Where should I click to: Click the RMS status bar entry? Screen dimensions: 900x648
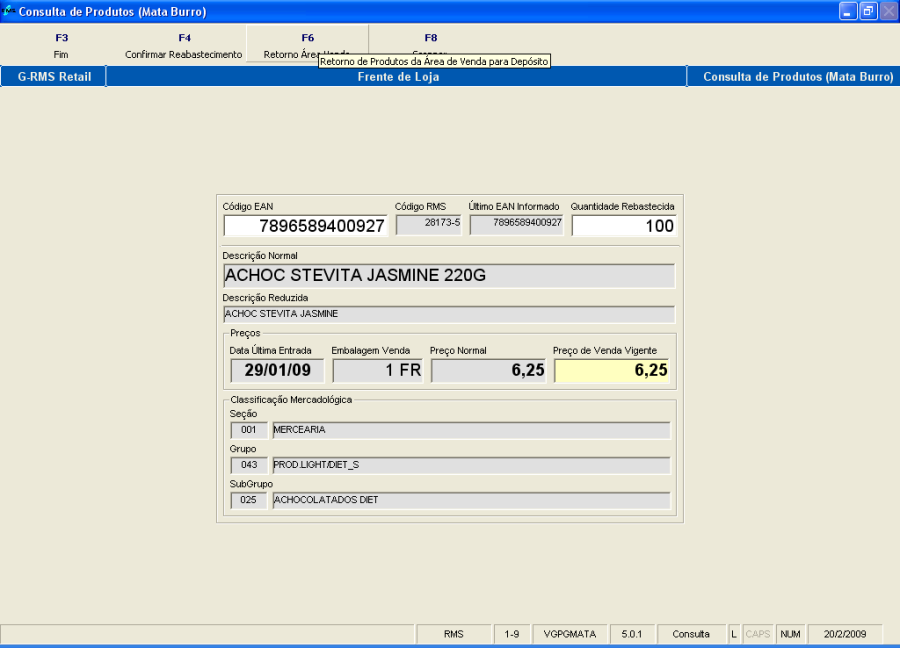[x=453, y=634]
